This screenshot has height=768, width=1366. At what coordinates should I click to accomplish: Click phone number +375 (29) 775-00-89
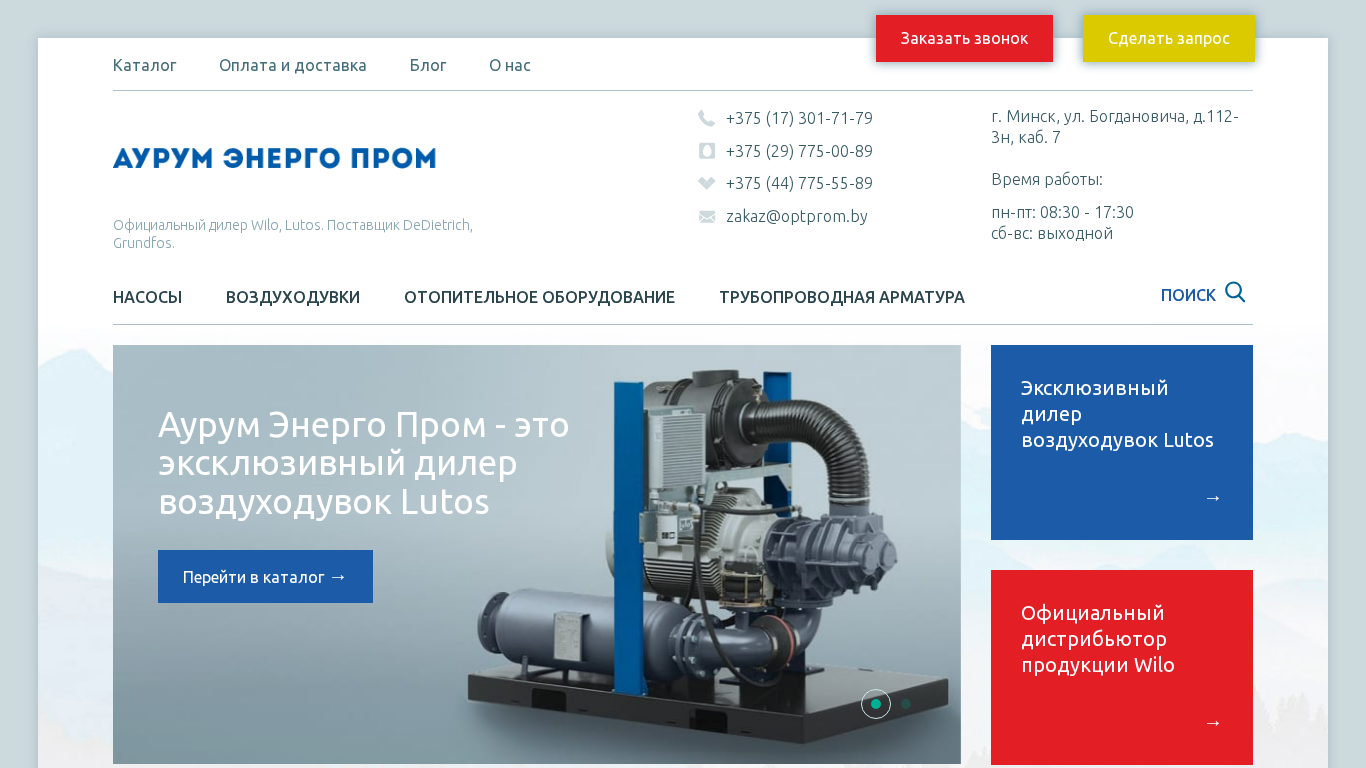pos(799,151)
